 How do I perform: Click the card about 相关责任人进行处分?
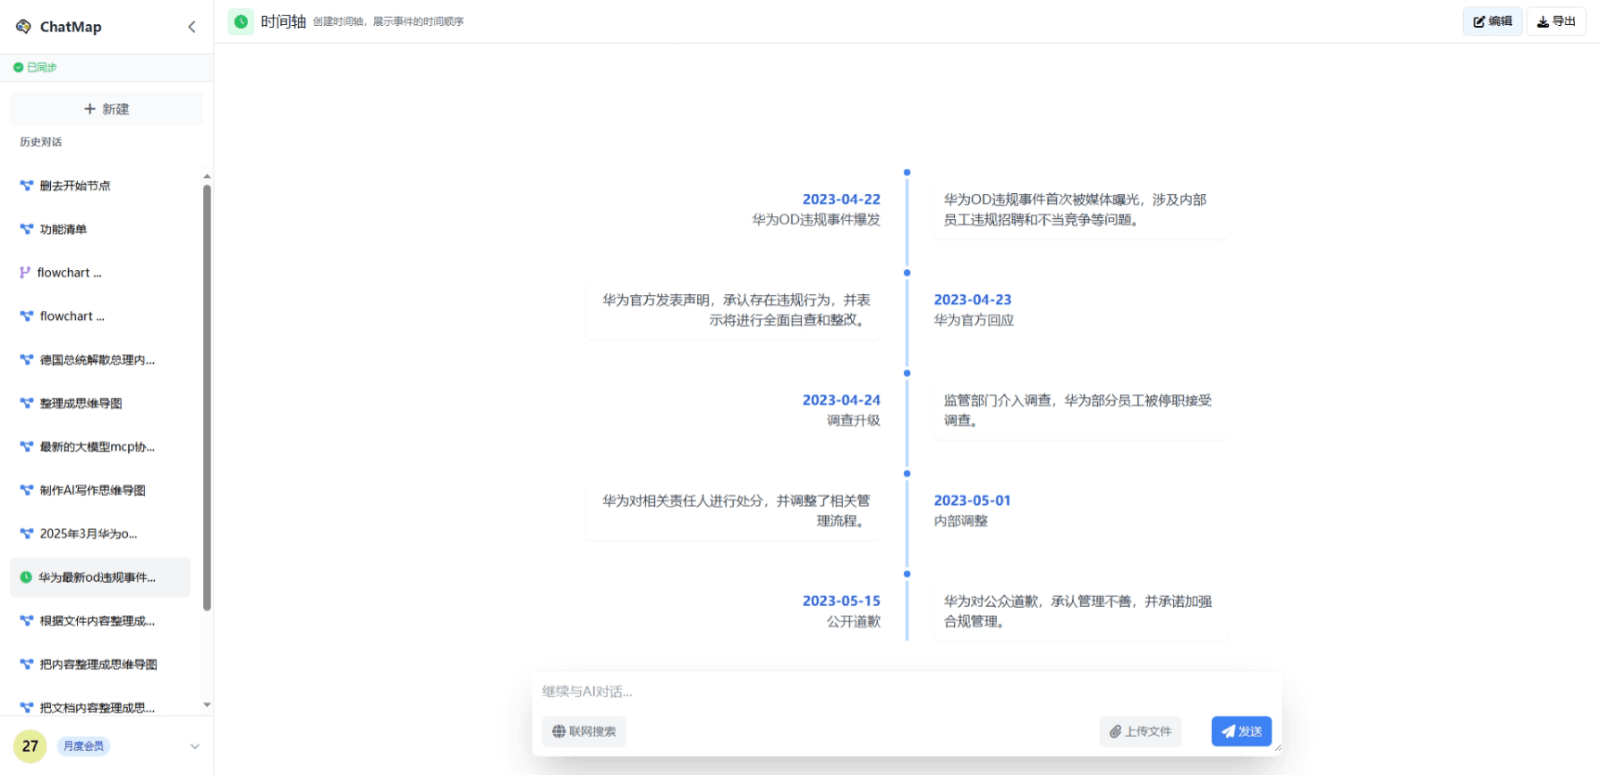(733, 511)
